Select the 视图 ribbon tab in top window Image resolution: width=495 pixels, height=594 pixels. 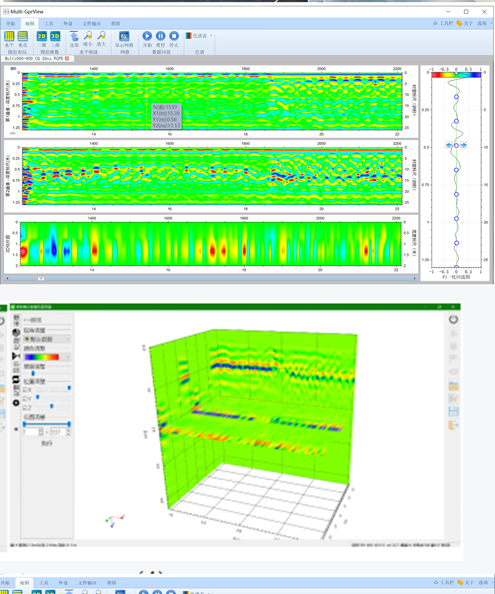pyautogui.click(x=30, y=23)
